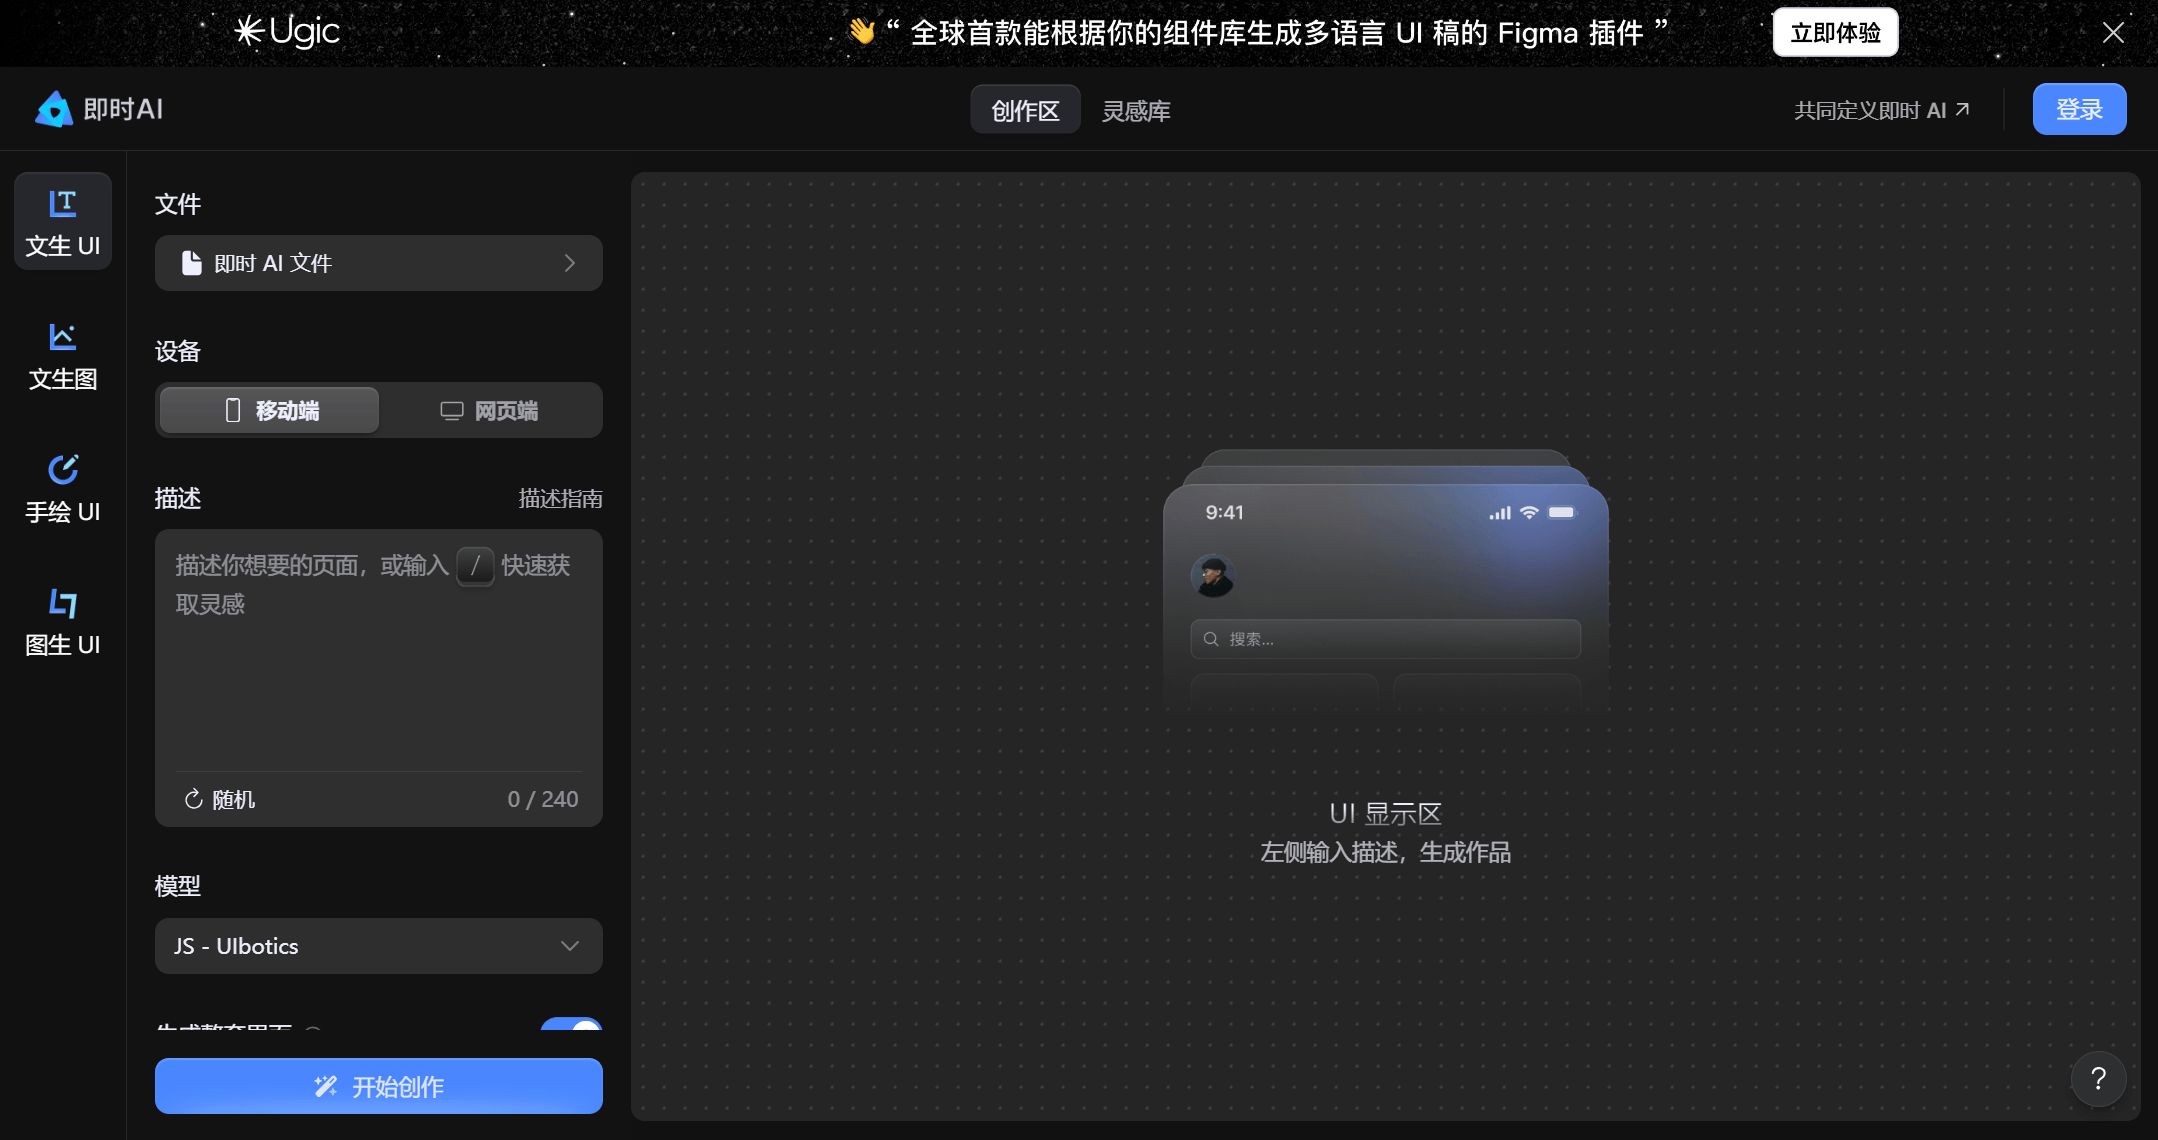Open the 图生 UI image tool
2158x1140 pixels.
click(62, 622)
